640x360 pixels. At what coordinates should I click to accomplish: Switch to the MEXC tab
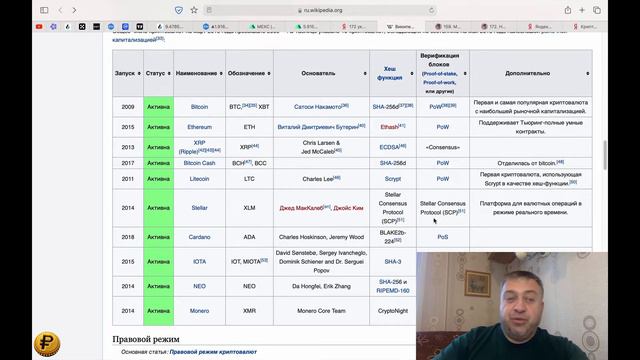[263, 27]
